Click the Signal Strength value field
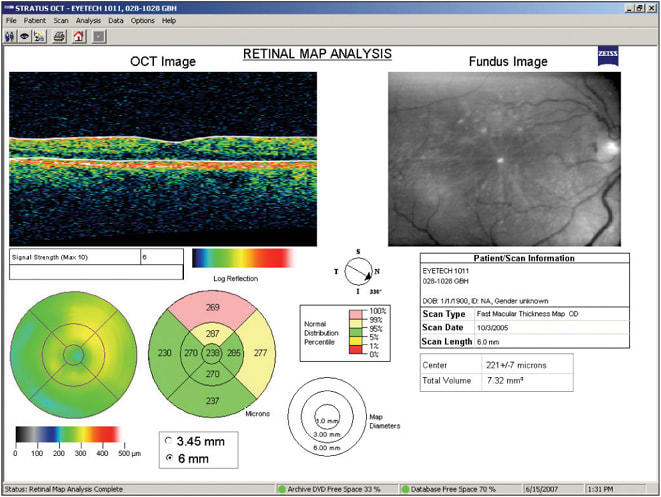 162,257
